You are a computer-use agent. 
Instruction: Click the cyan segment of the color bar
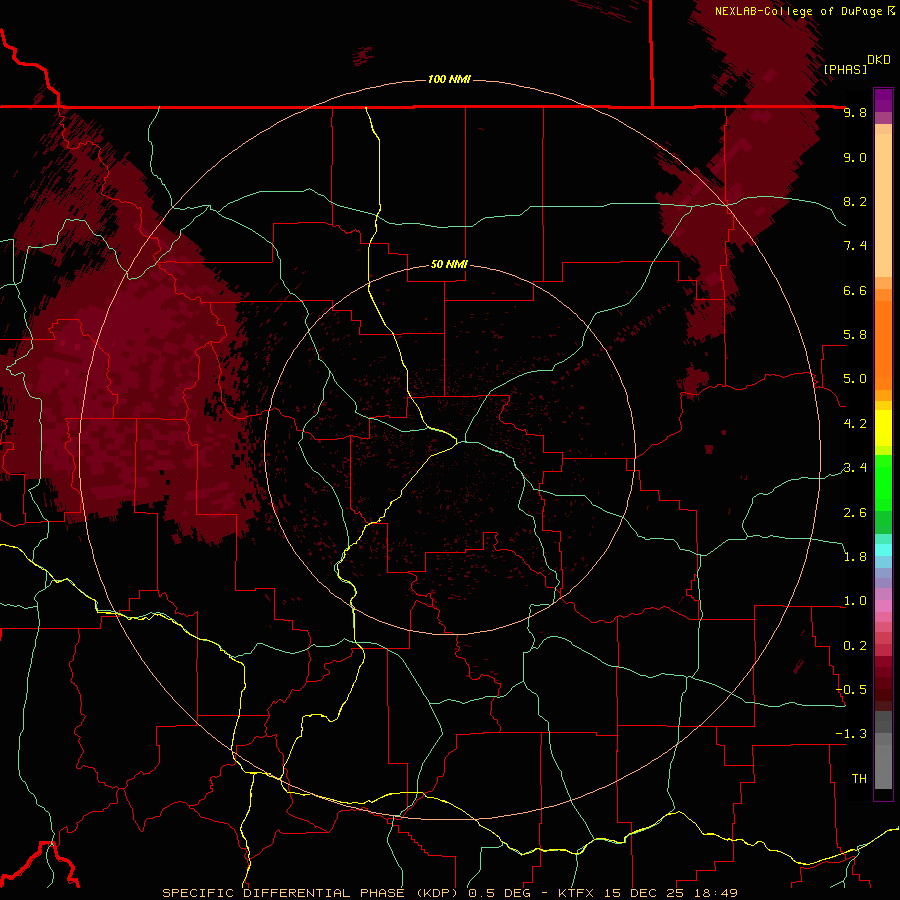883,550
